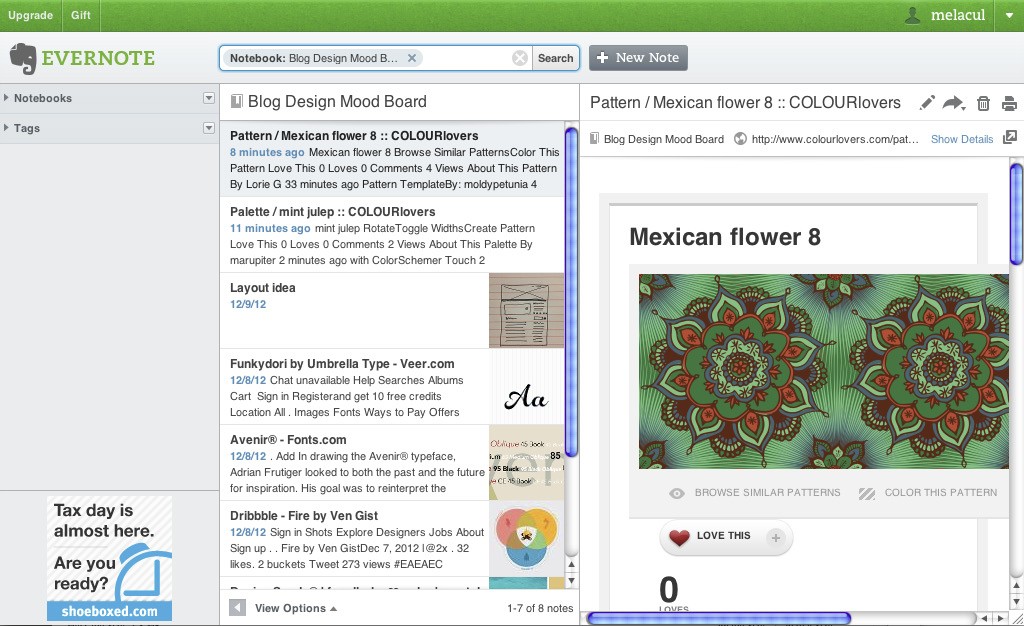Viewport: 1024px width, 626px height.
Task: Expand the Tags tree section
Action: tap(6, 128)
